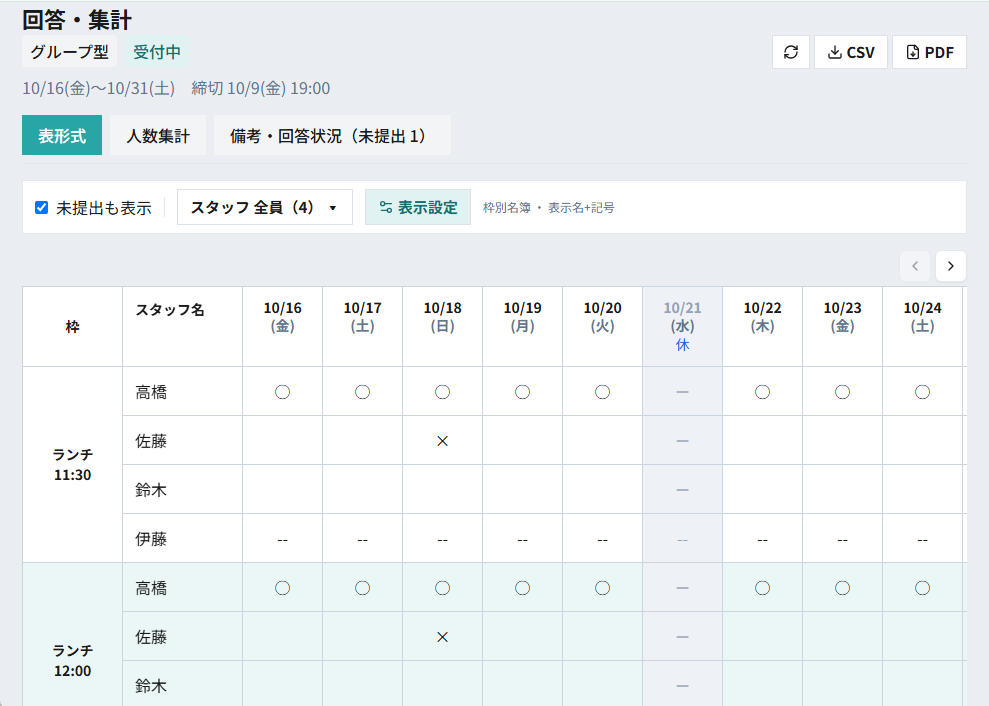The image size is (989, 706).
Task: Switch to the 人数集計 tab
Action: pyautogui.click(x=158, y=135)
